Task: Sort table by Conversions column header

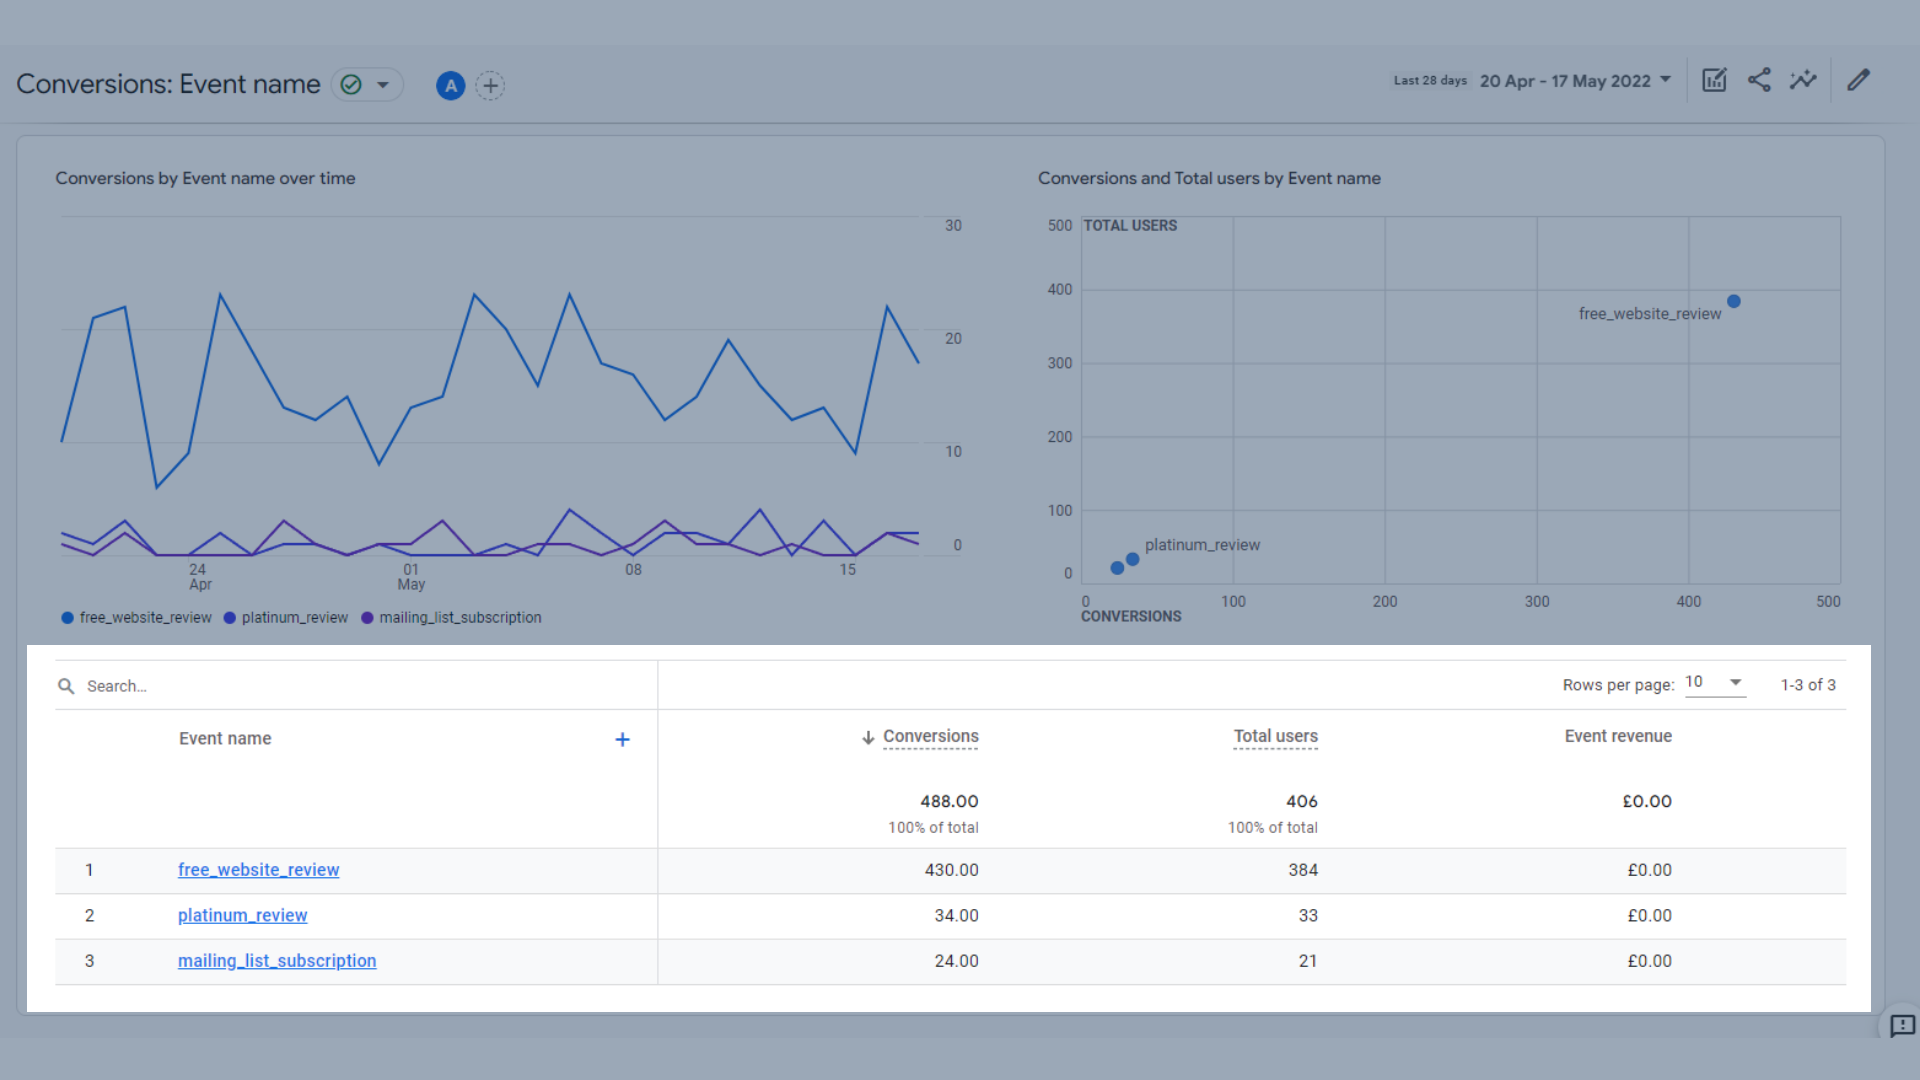Action: (930, 737)
